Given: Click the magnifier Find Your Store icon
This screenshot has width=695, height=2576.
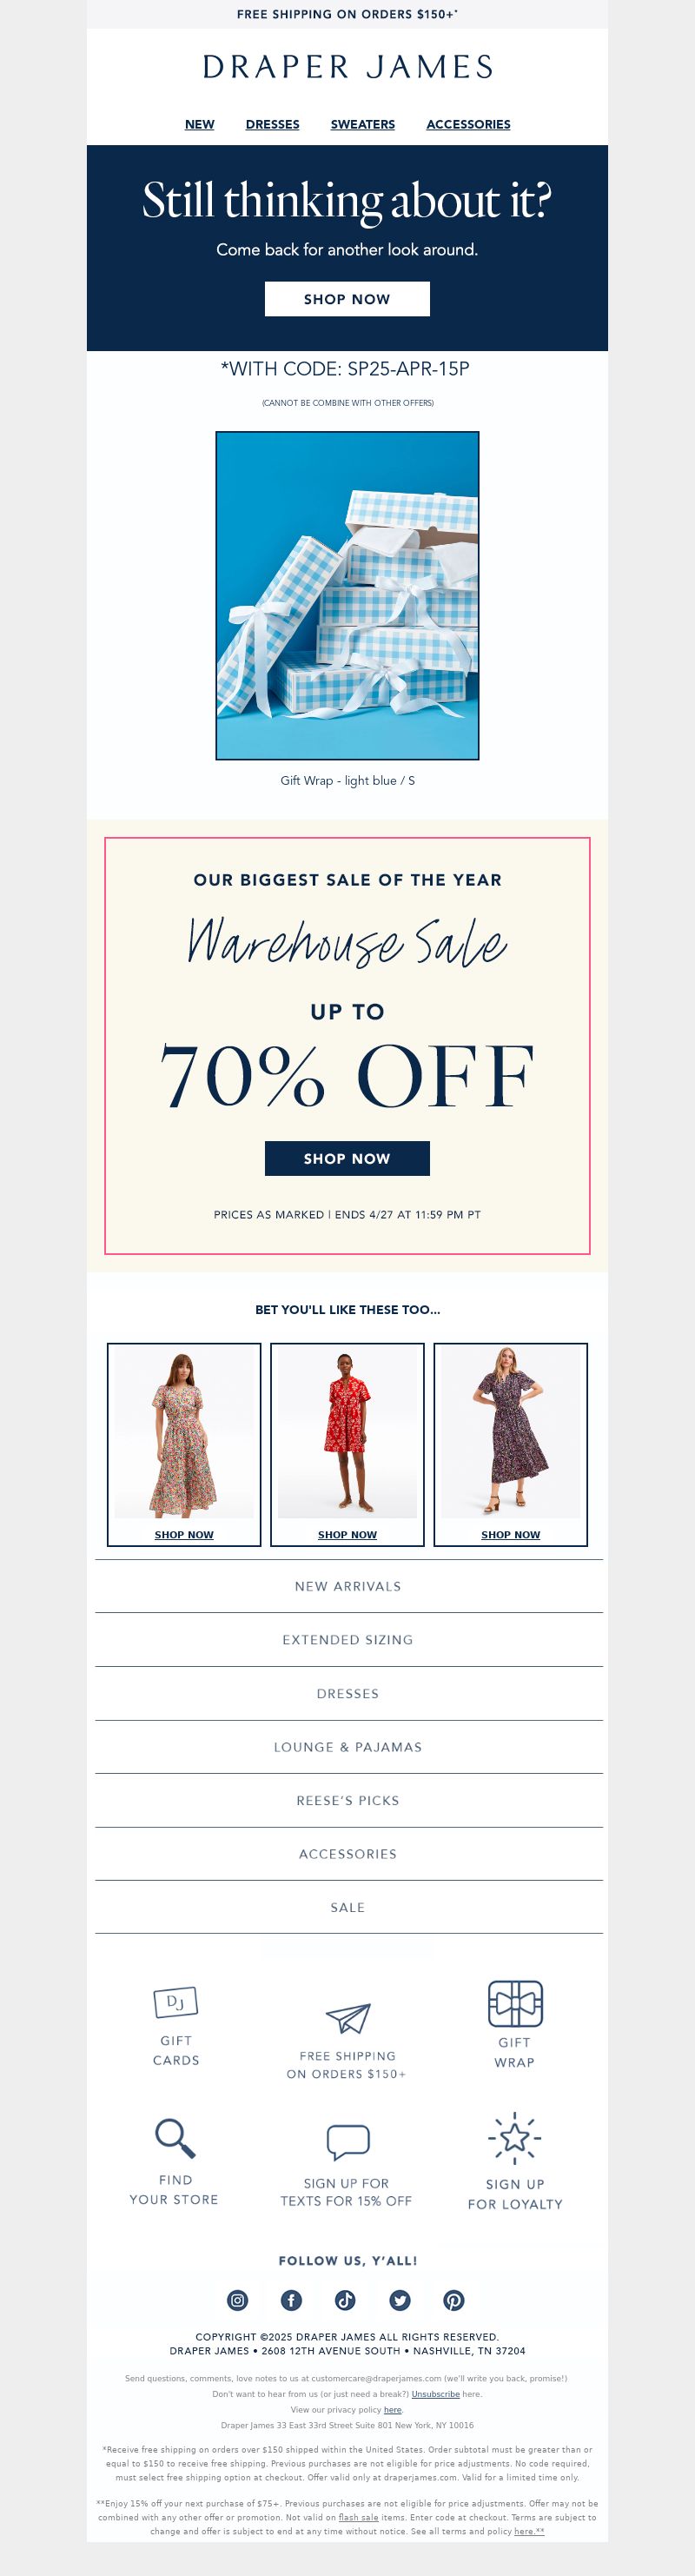Looking at the screenshot, I should pyautogui.click(x=175, y=2137).
